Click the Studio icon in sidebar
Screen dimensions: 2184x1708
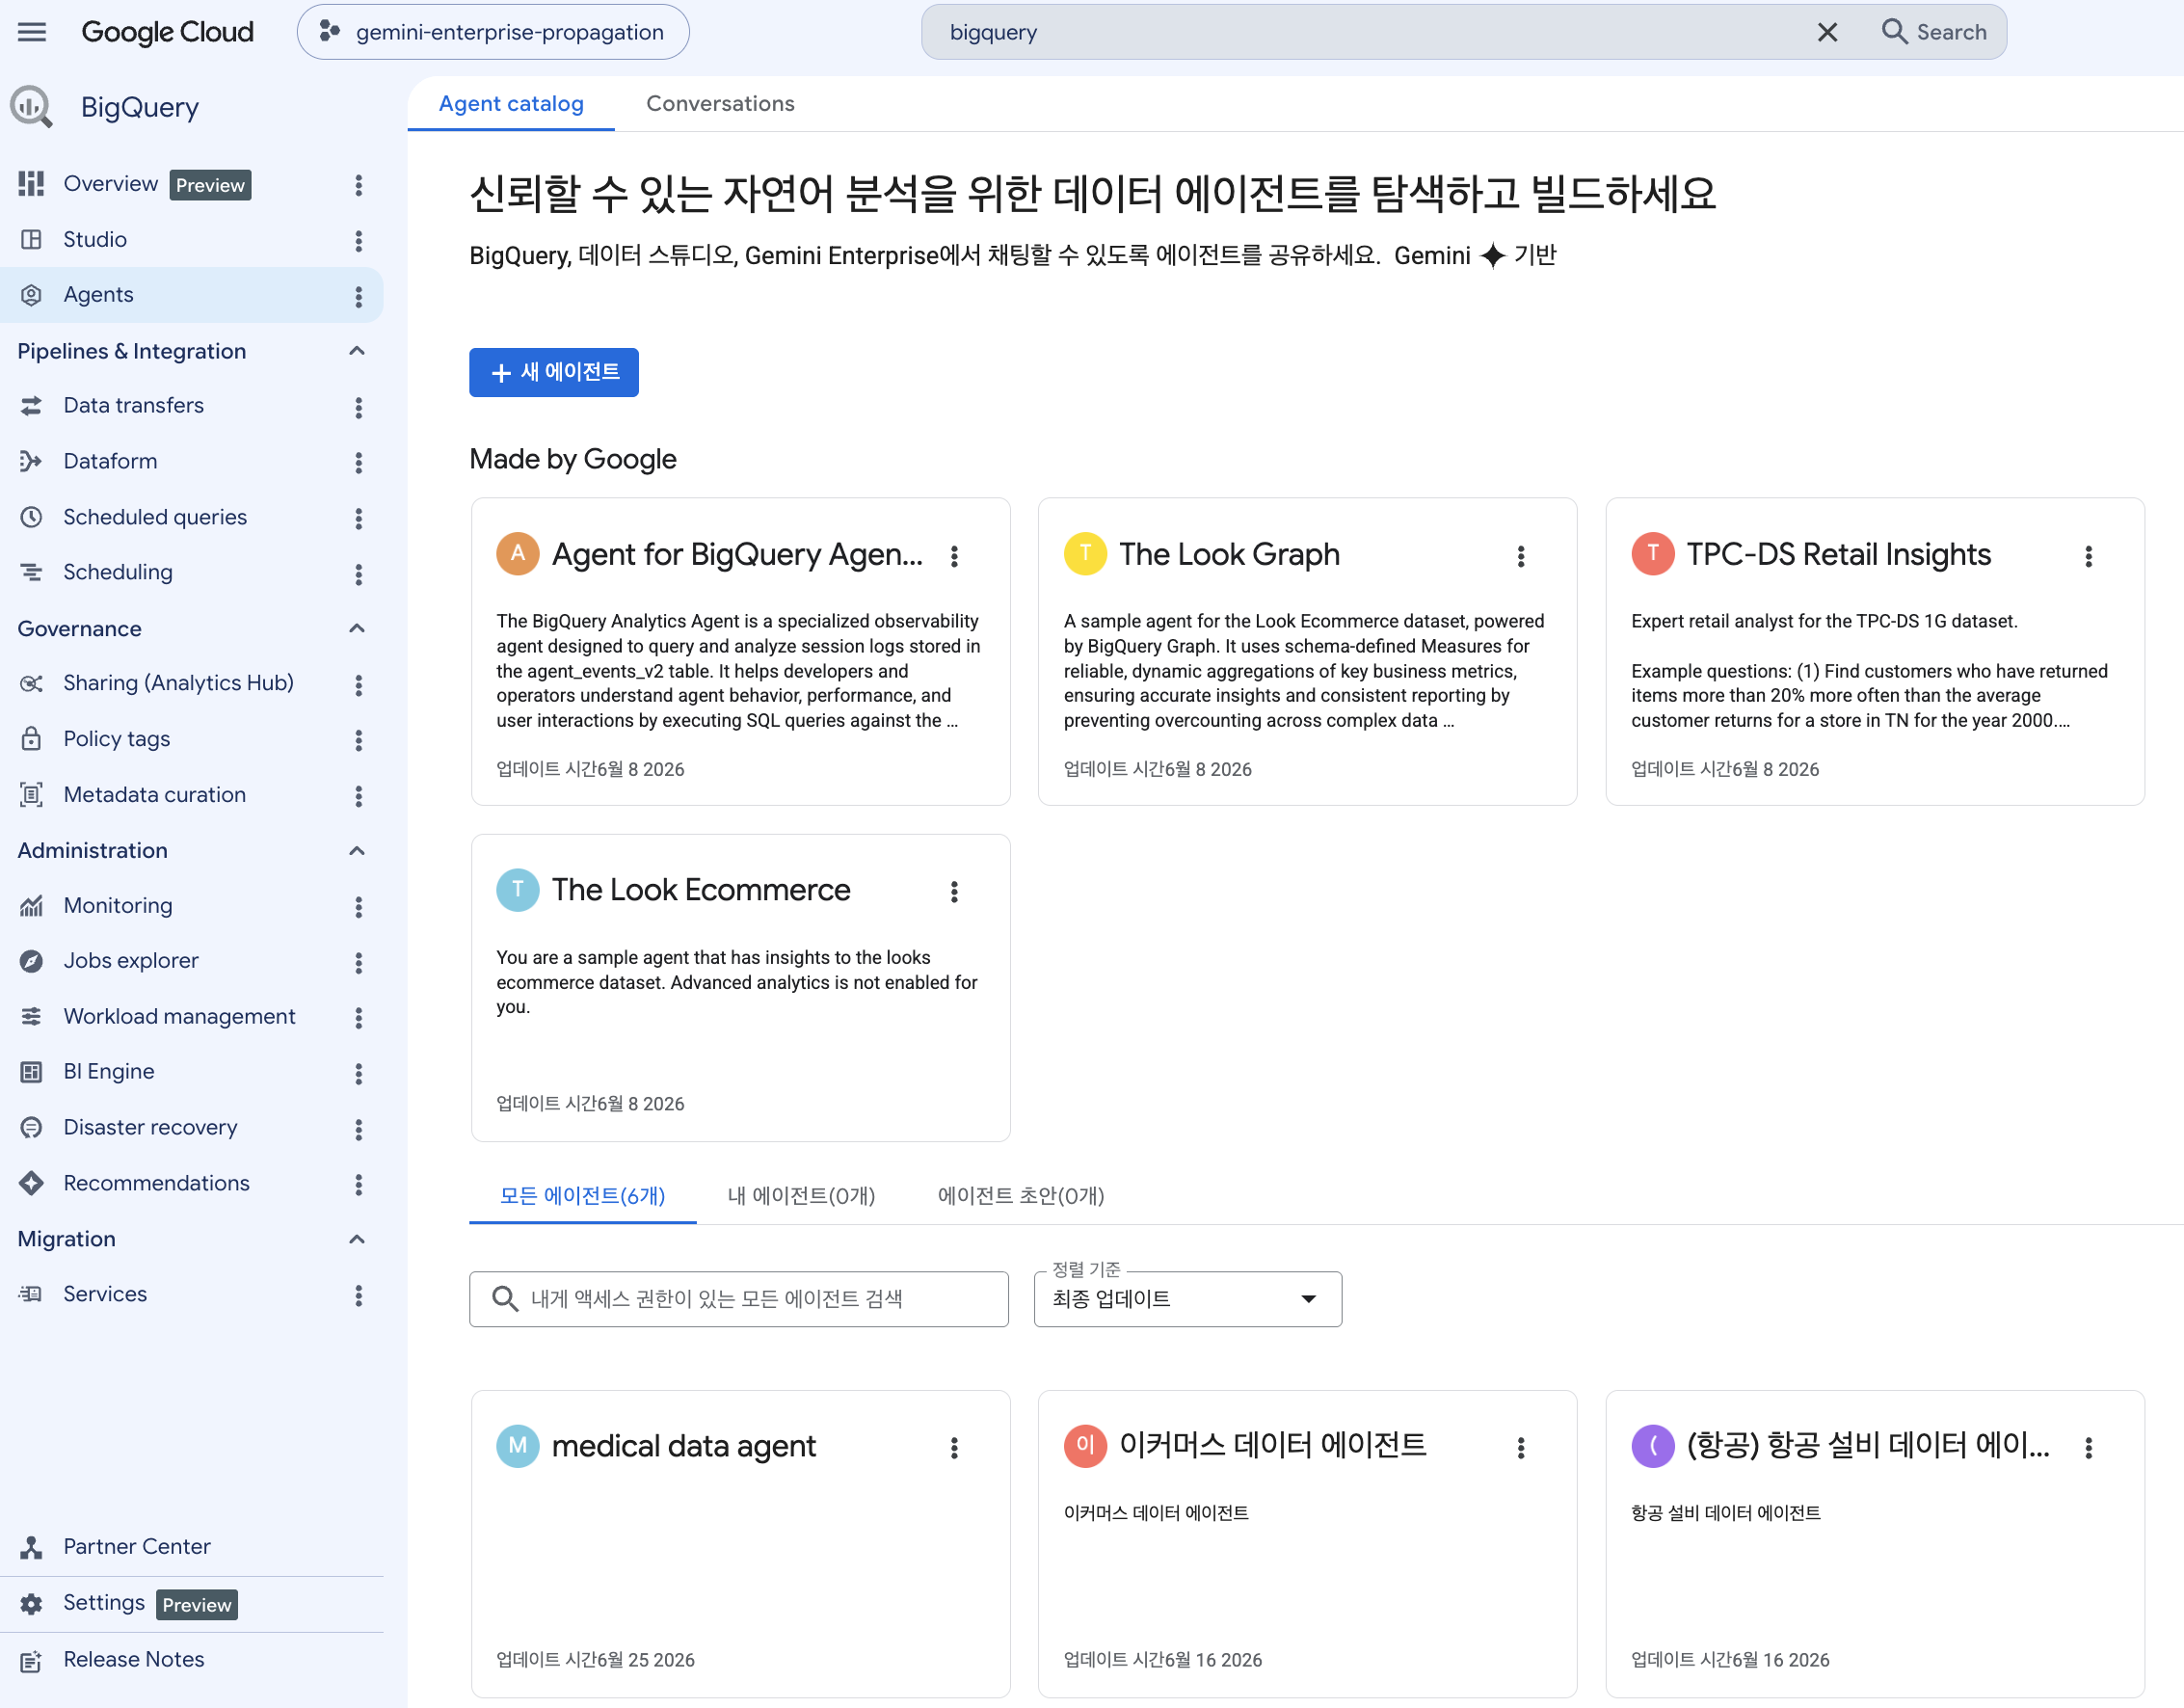point(32,240)
